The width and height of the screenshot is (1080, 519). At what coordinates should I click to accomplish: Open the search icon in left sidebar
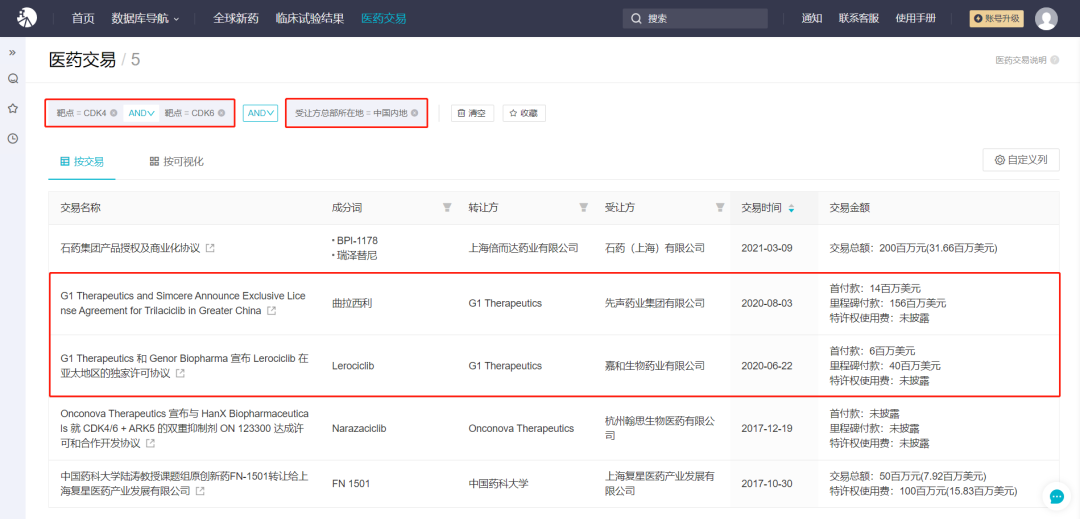(12, 78)
